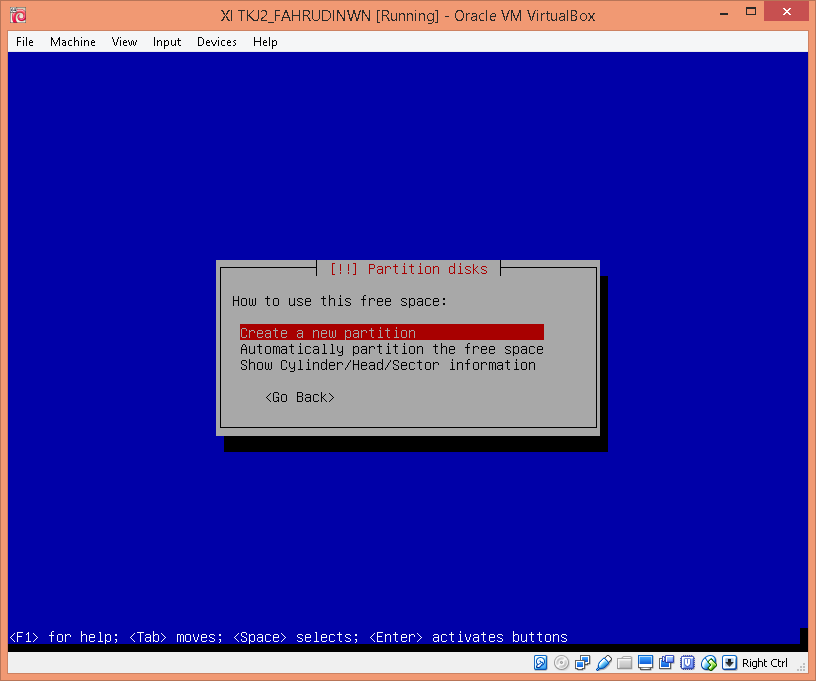Open the shared folders status icon
The image size is (816, 681).
pyautogui.click(x=624, y=662)
